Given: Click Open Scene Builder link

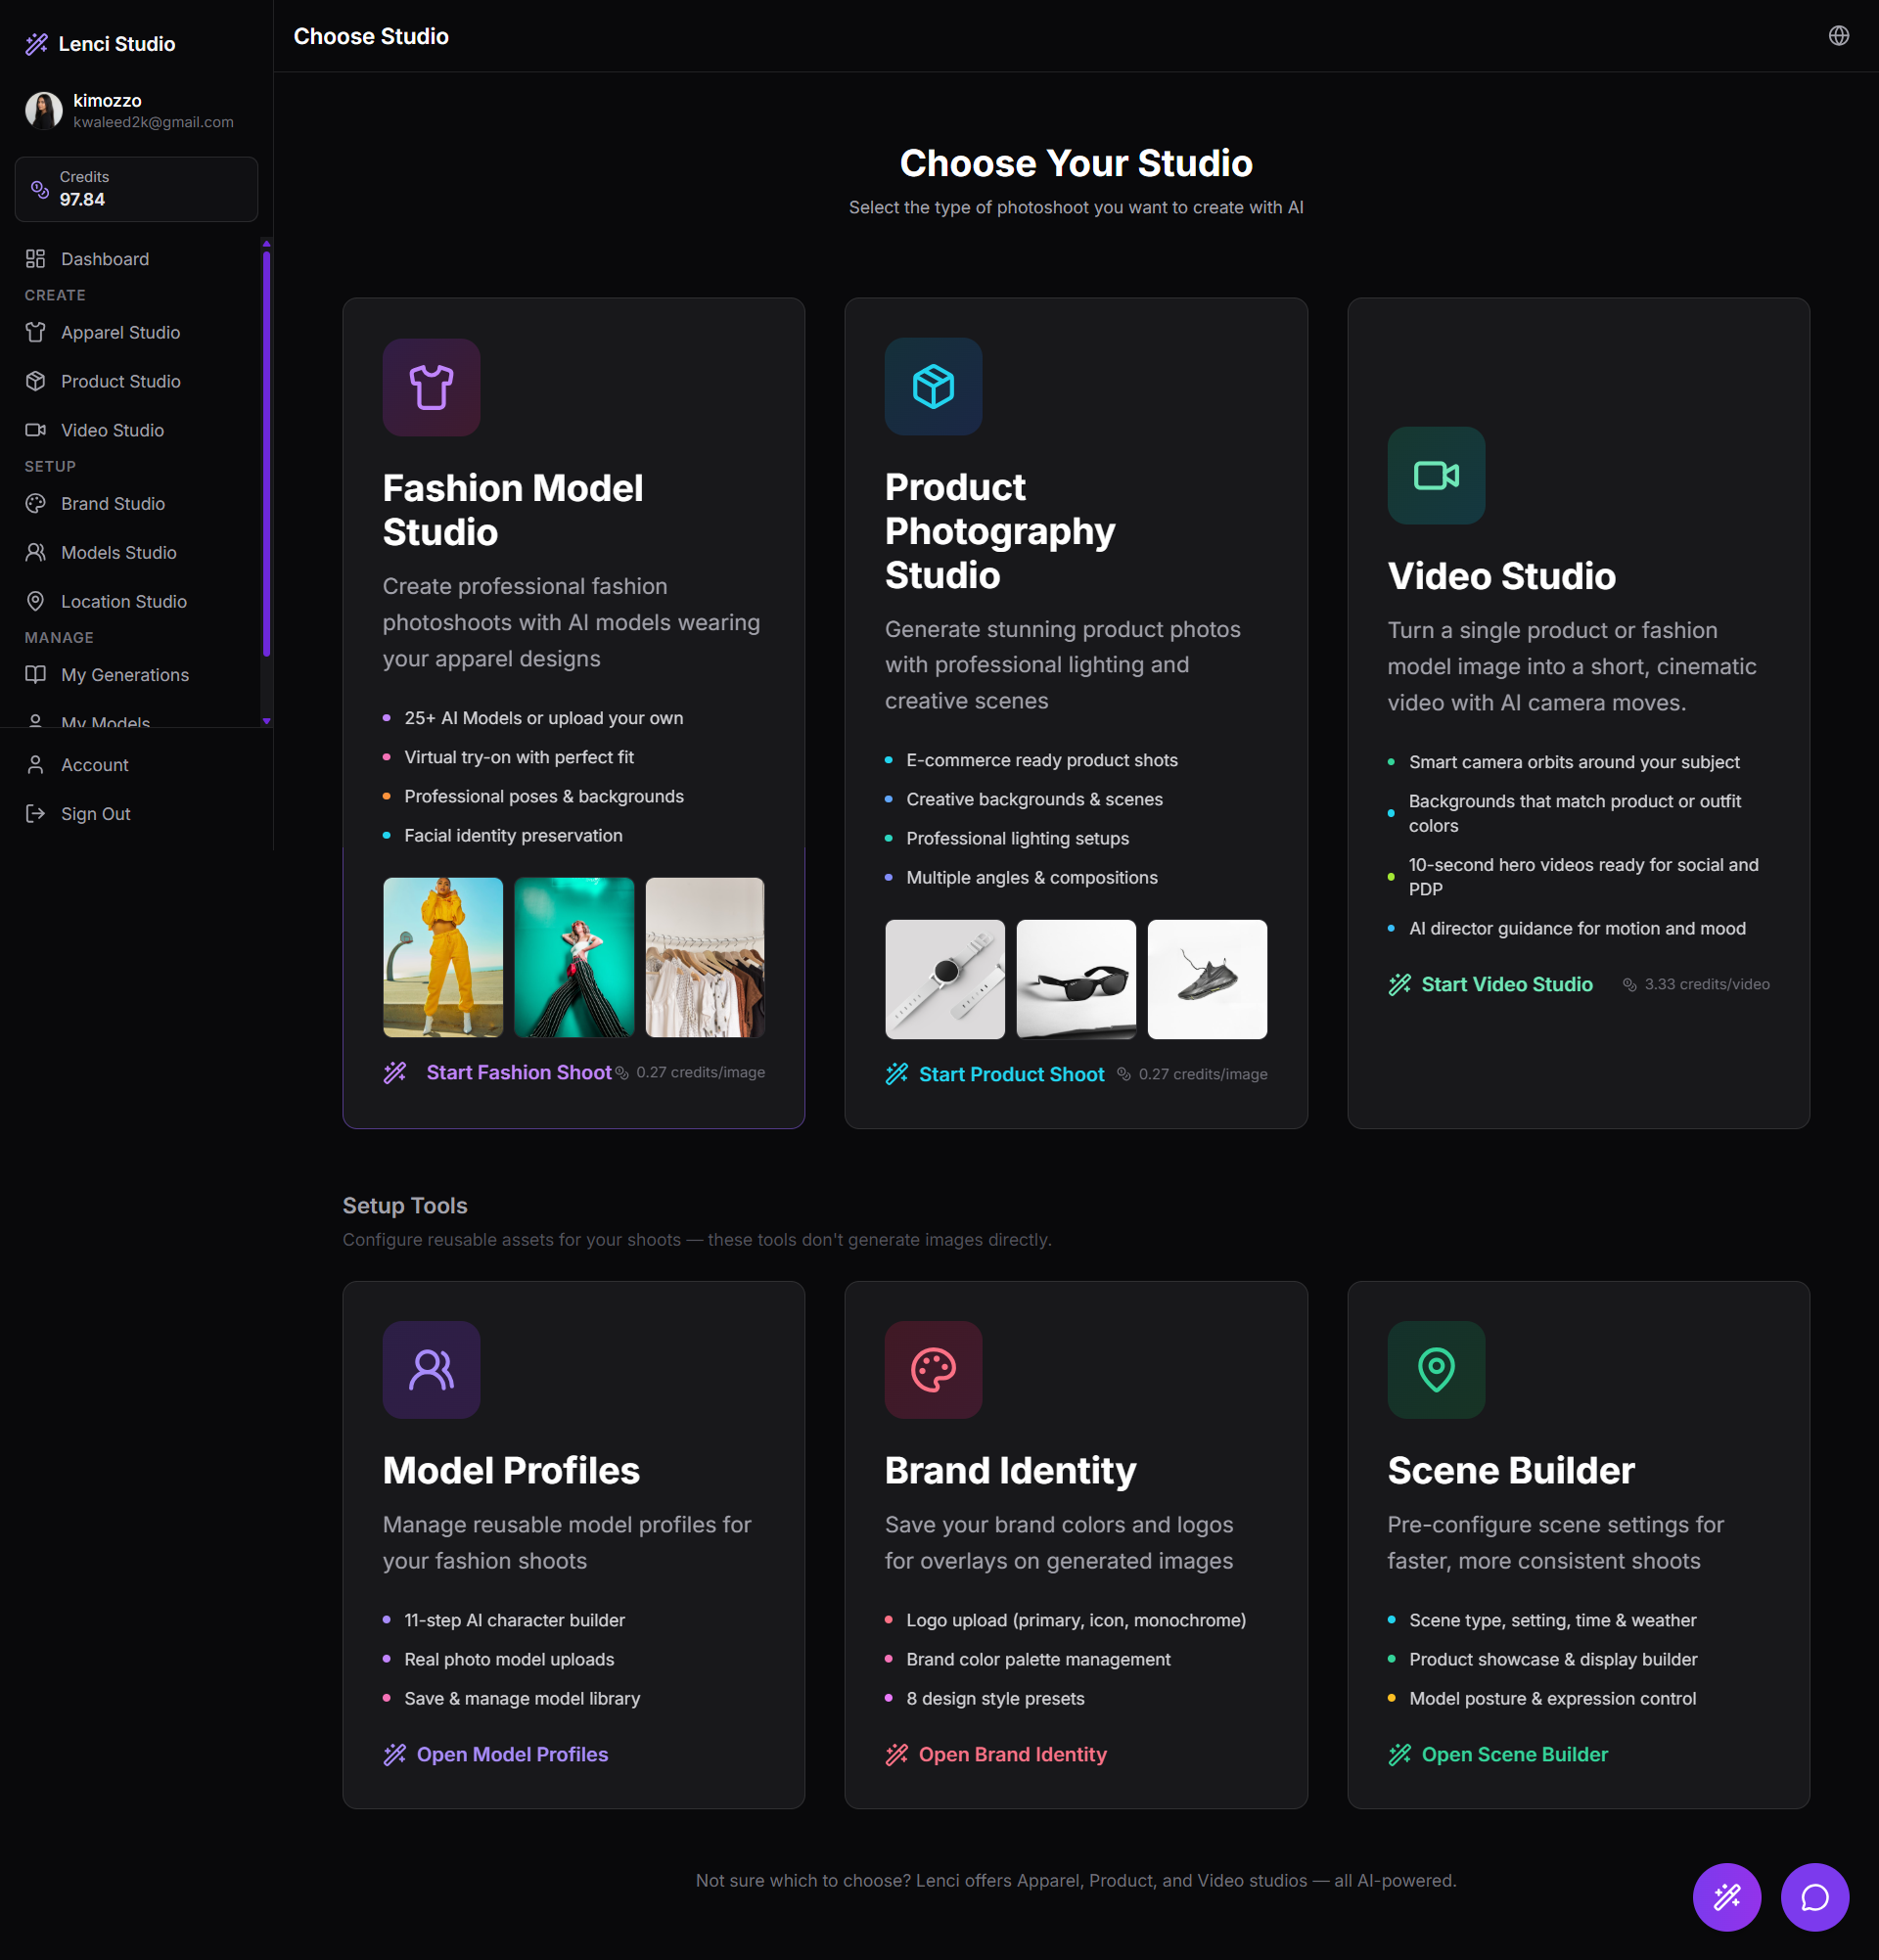Looking at the screenshot, I should (x=1514, y=1754).
